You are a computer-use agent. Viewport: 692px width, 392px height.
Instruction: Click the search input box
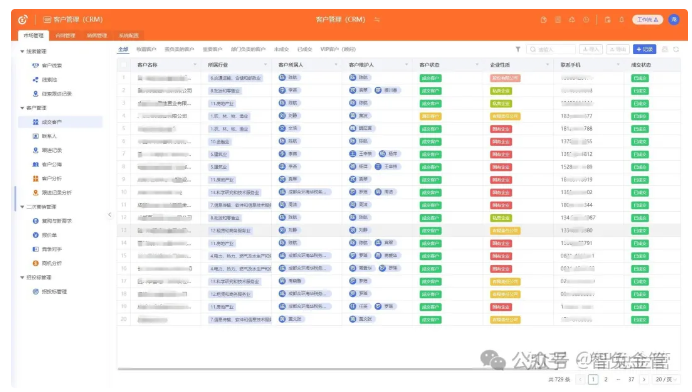point(551,49)
